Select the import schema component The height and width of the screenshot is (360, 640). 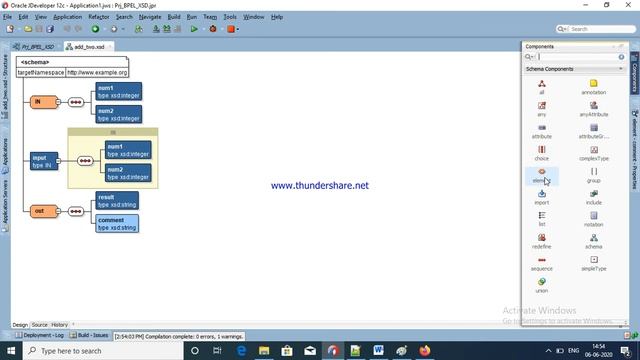pyautogui.click(x=542, y=197)
